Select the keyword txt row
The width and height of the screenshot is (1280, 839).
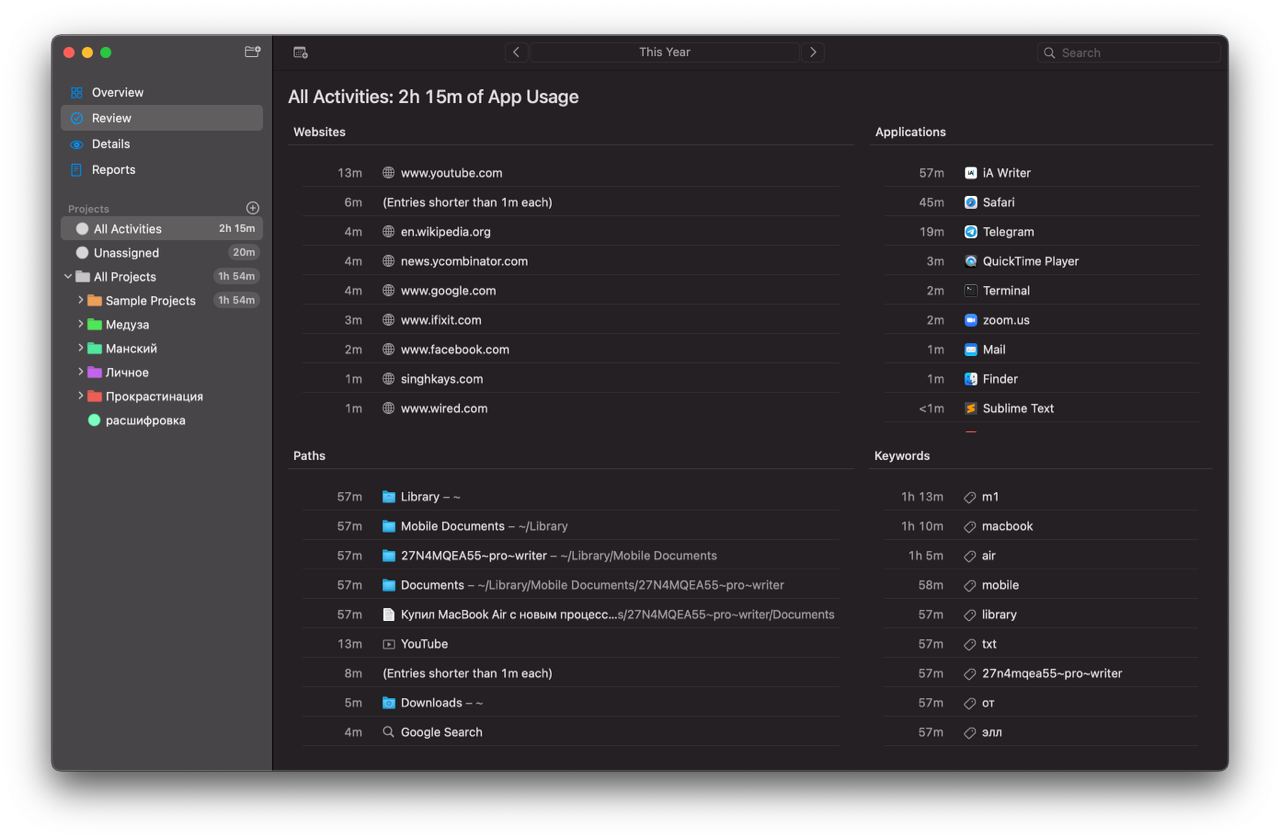pos(1040,644)
